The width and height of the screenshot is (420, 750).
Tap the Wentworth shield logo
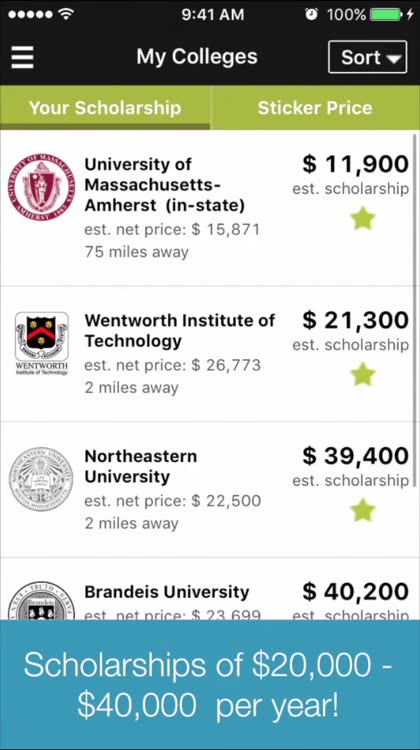point(42,343)
